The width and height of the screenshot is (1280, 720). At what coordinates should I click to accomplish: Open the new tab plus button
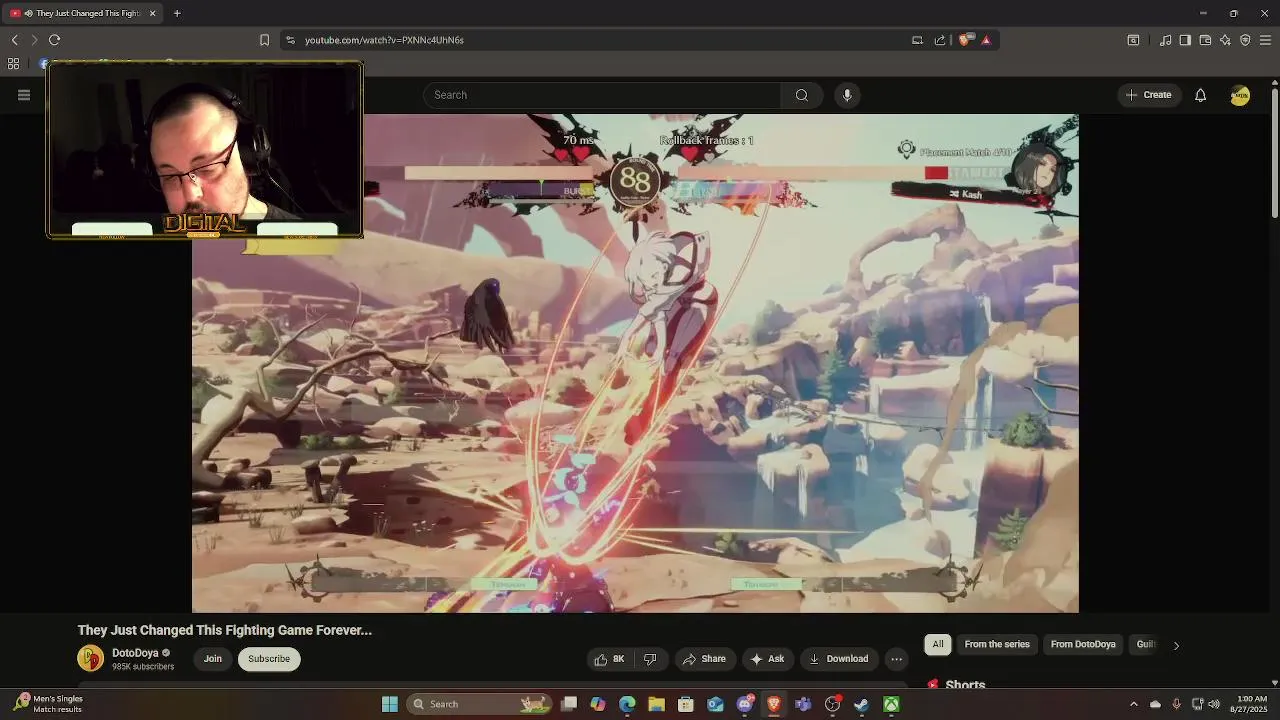pyautogui.click(x=177, y=13)
